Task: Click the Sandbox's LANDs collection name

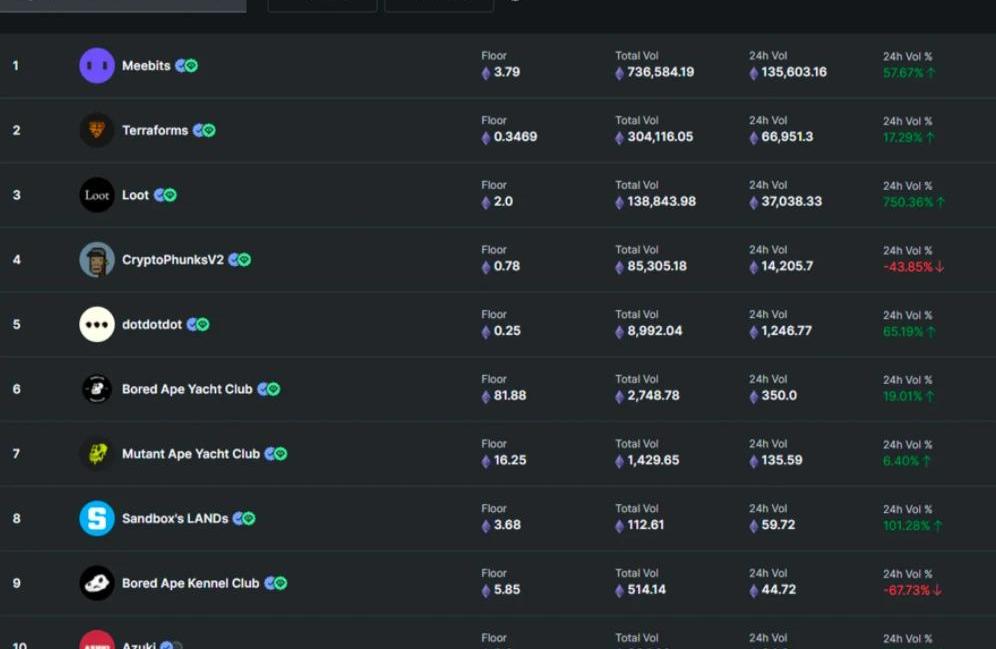Action: click(174, 518)
